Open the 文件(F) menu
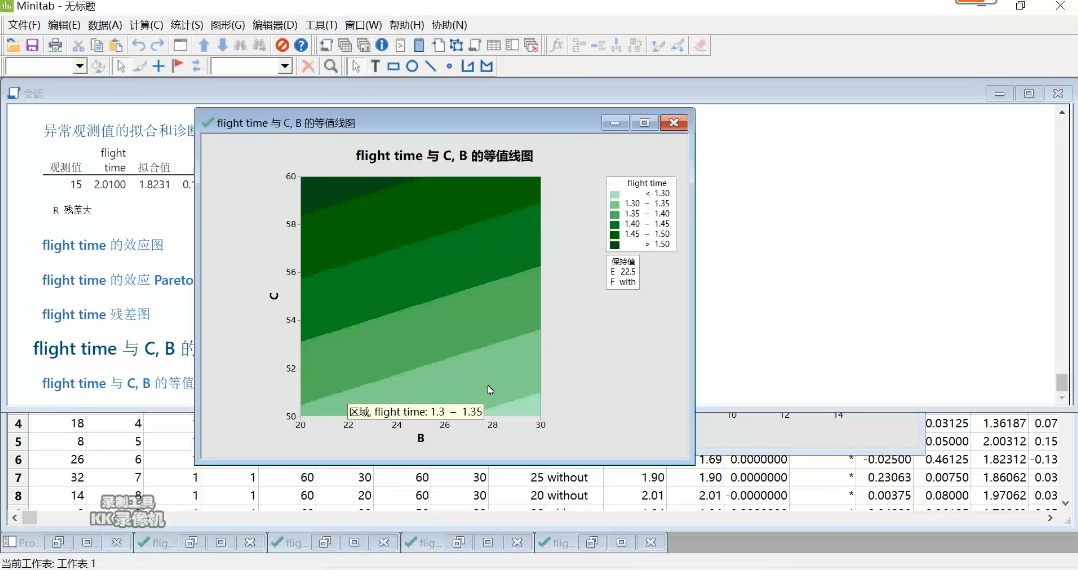Image resolution: width=1078 pixels, height=570 pixels. pos(24,25)
